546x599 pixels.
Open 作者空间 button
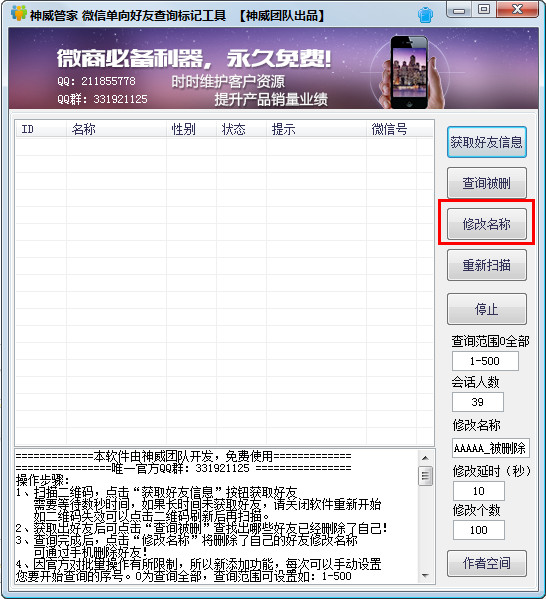click(487, 563)
